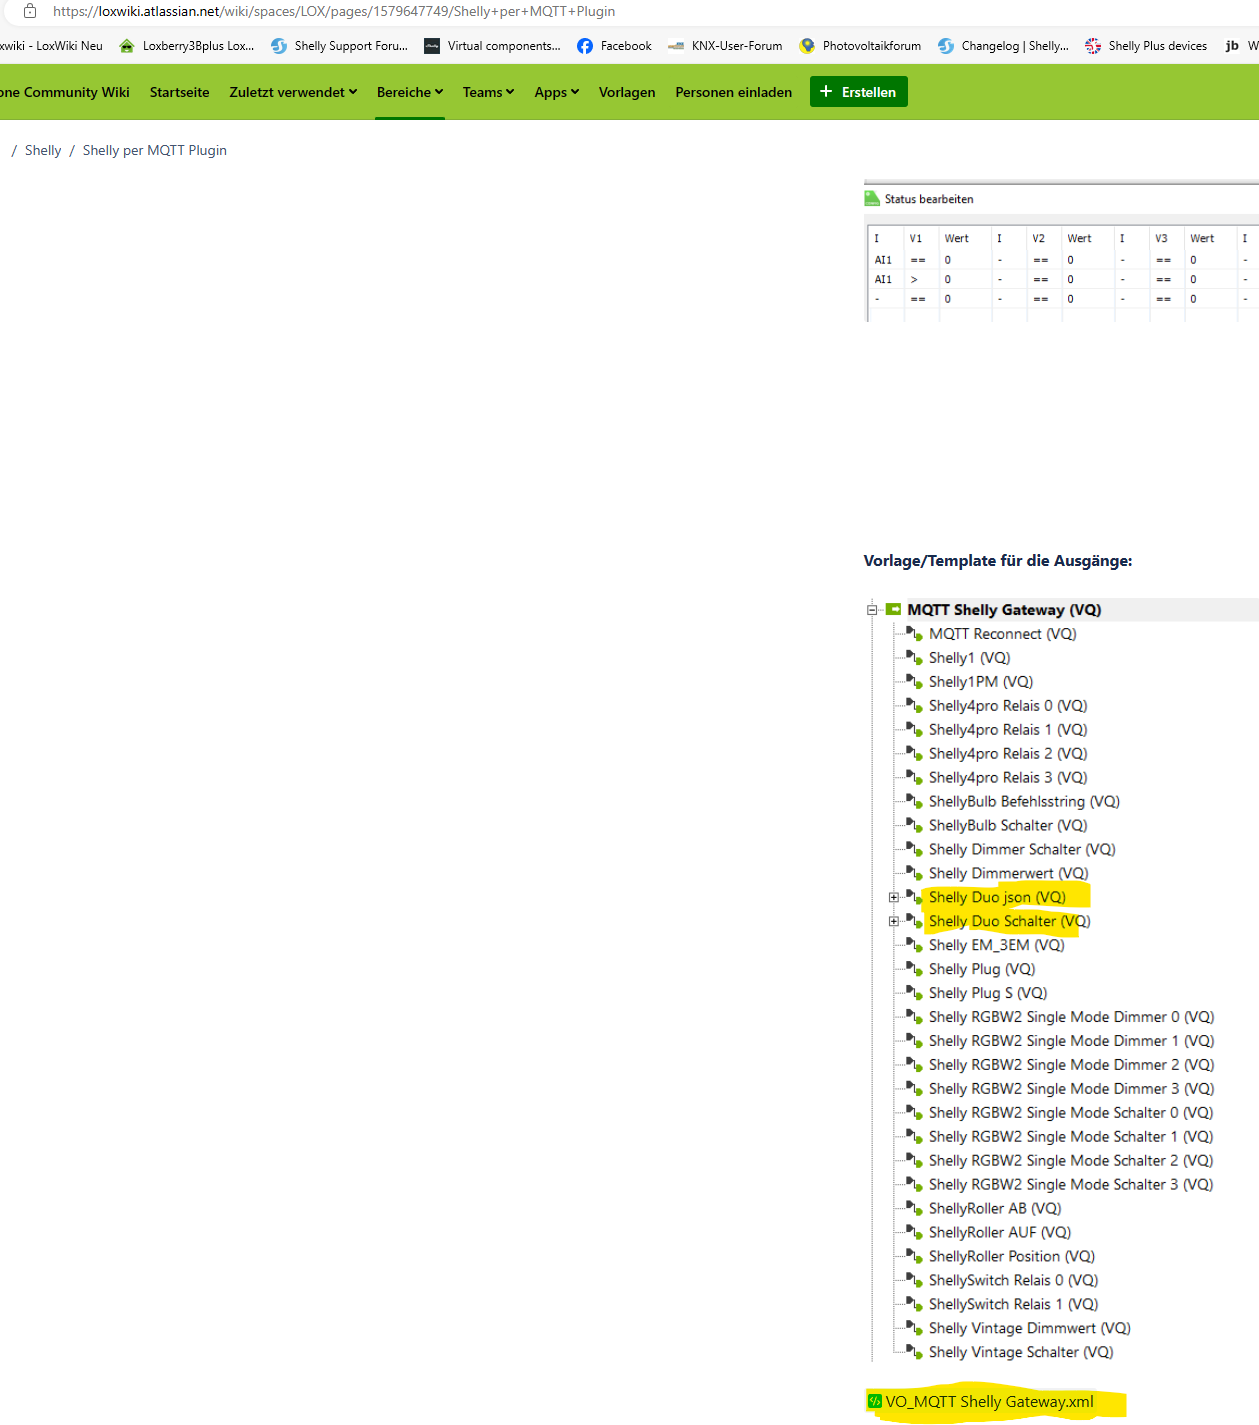The image size is (1259, 1425).
Task: Open the LoxWiki Neu bookmark
Action: click(51, 46)
